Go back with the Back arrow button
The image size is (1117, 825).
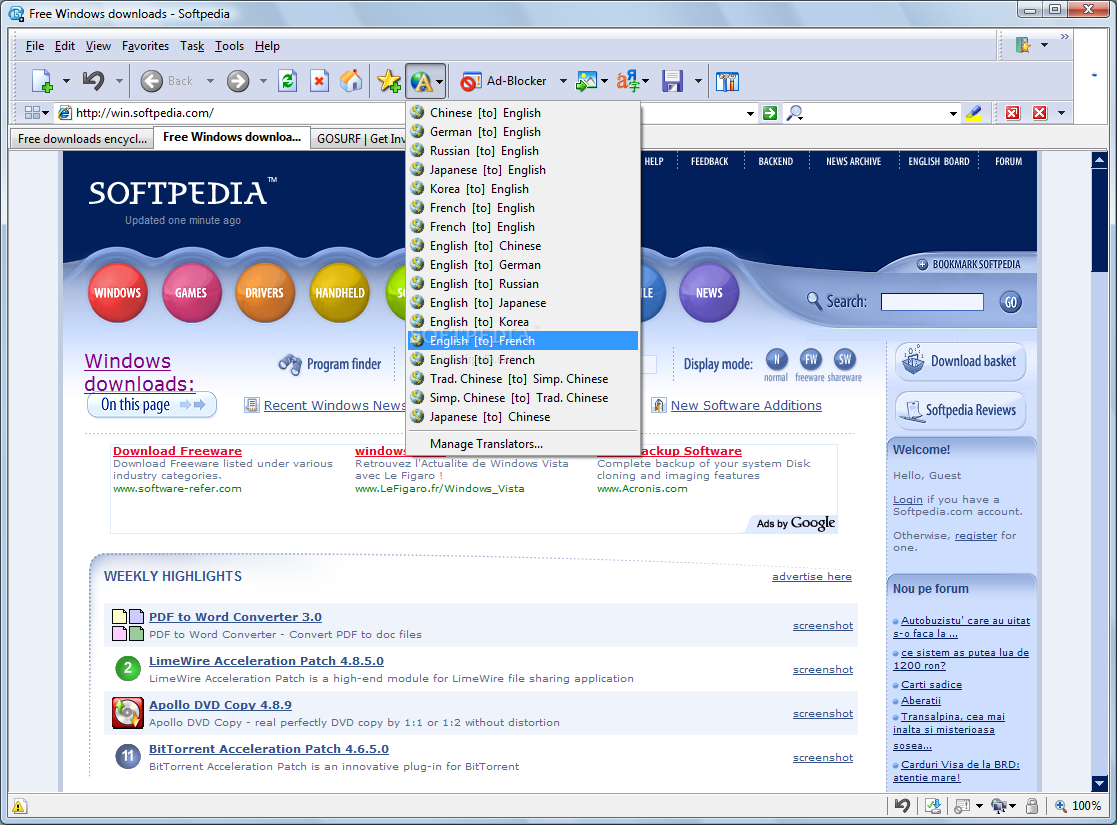click(151, 81)
